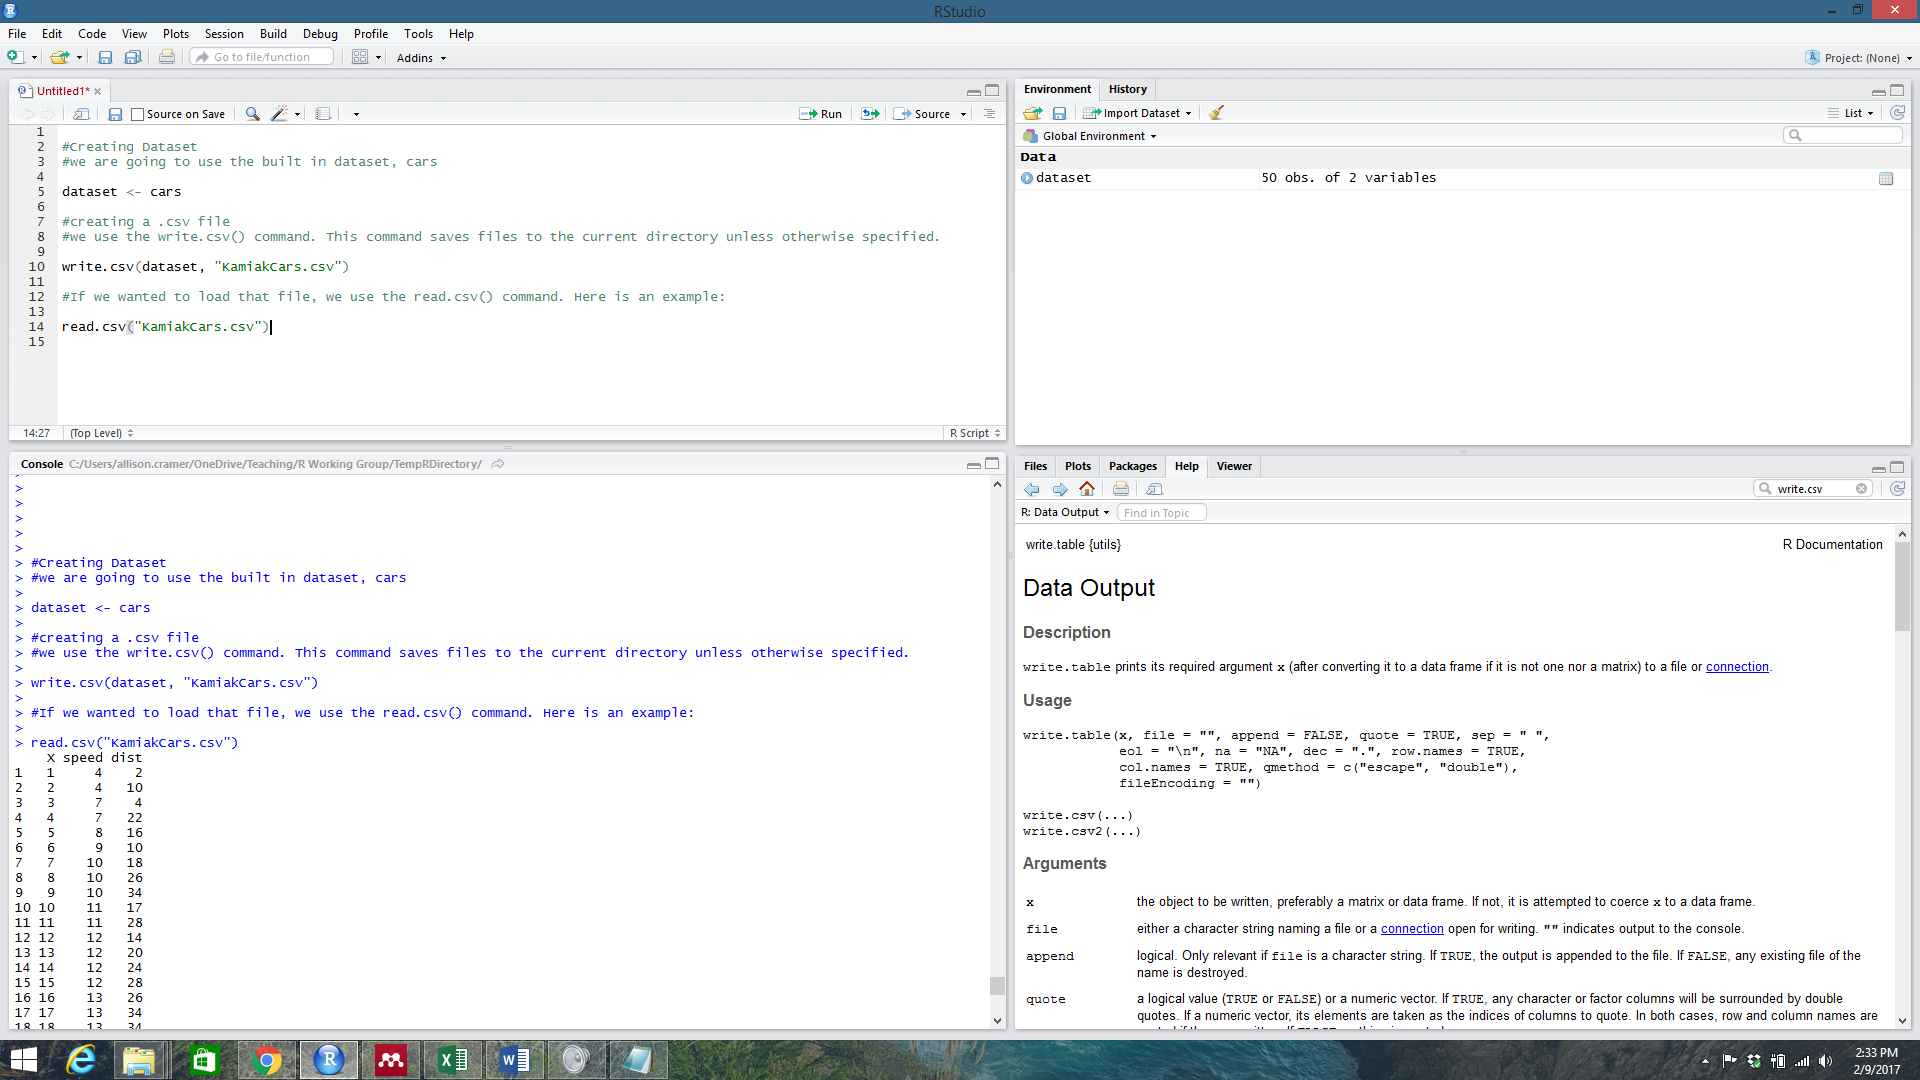Enable the Source on Save checkbox
Image resolution: width=1920 pixels, height=1080 pixels.
(x=138, y=114)
